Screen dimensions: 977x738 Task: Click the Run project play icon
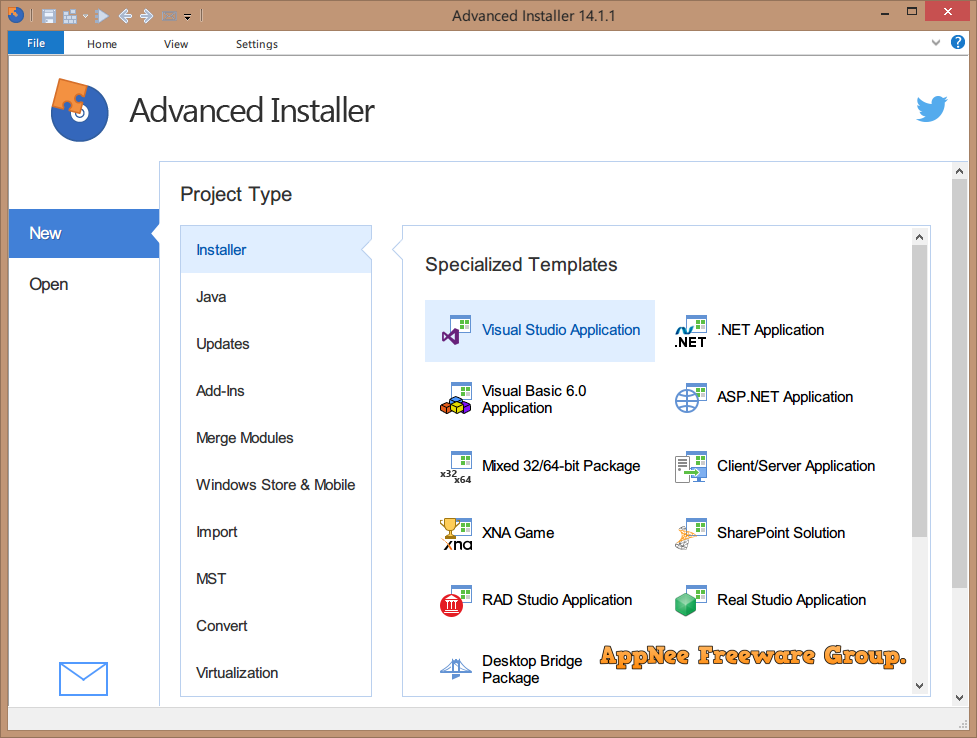[102, 16]
